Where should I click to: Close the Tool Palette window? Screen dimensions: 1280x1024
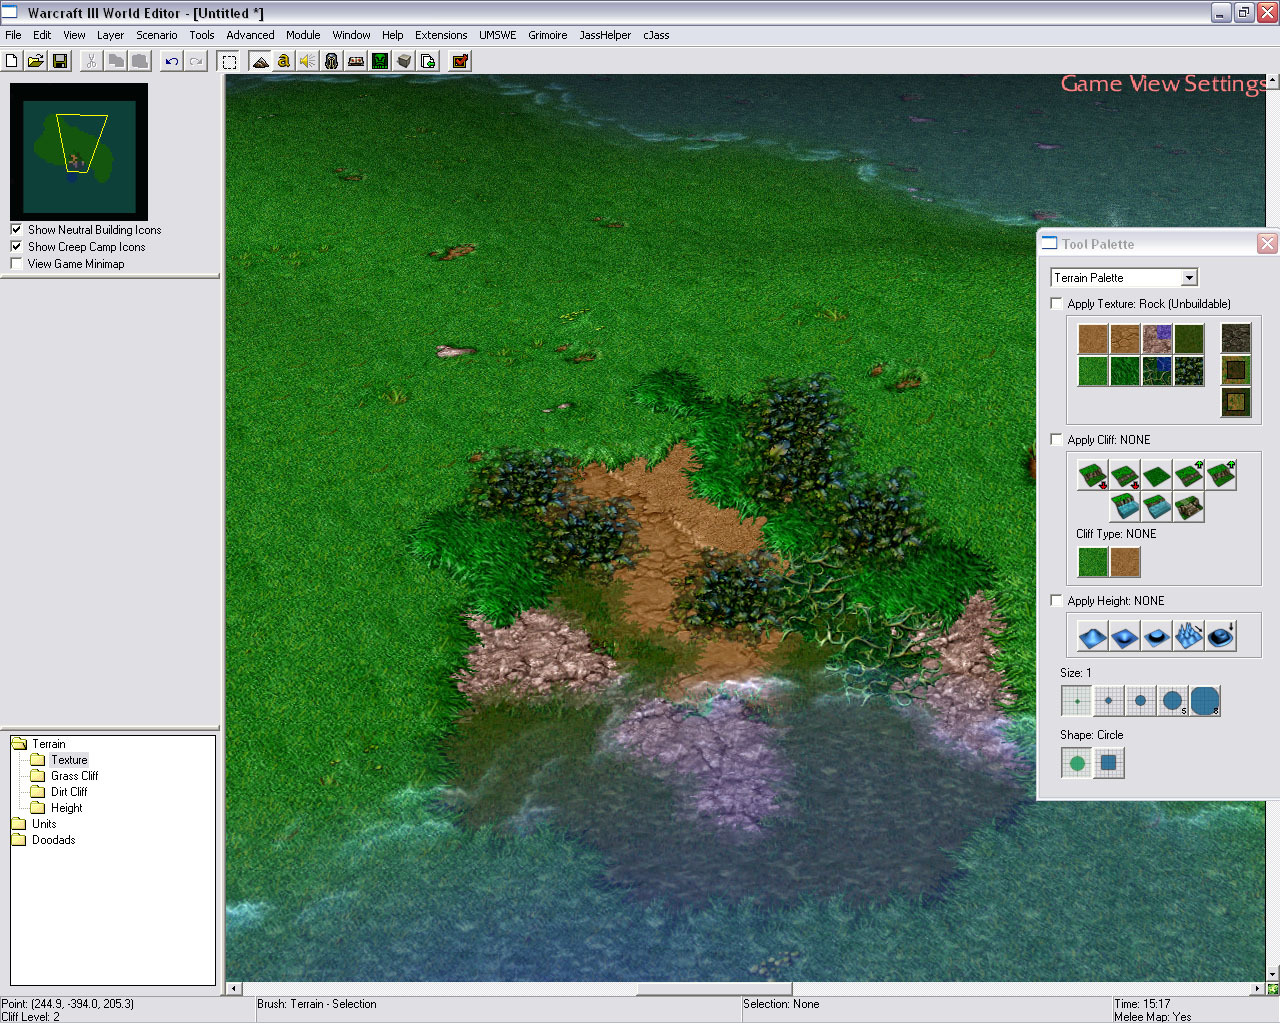[x=1267, y=243]
